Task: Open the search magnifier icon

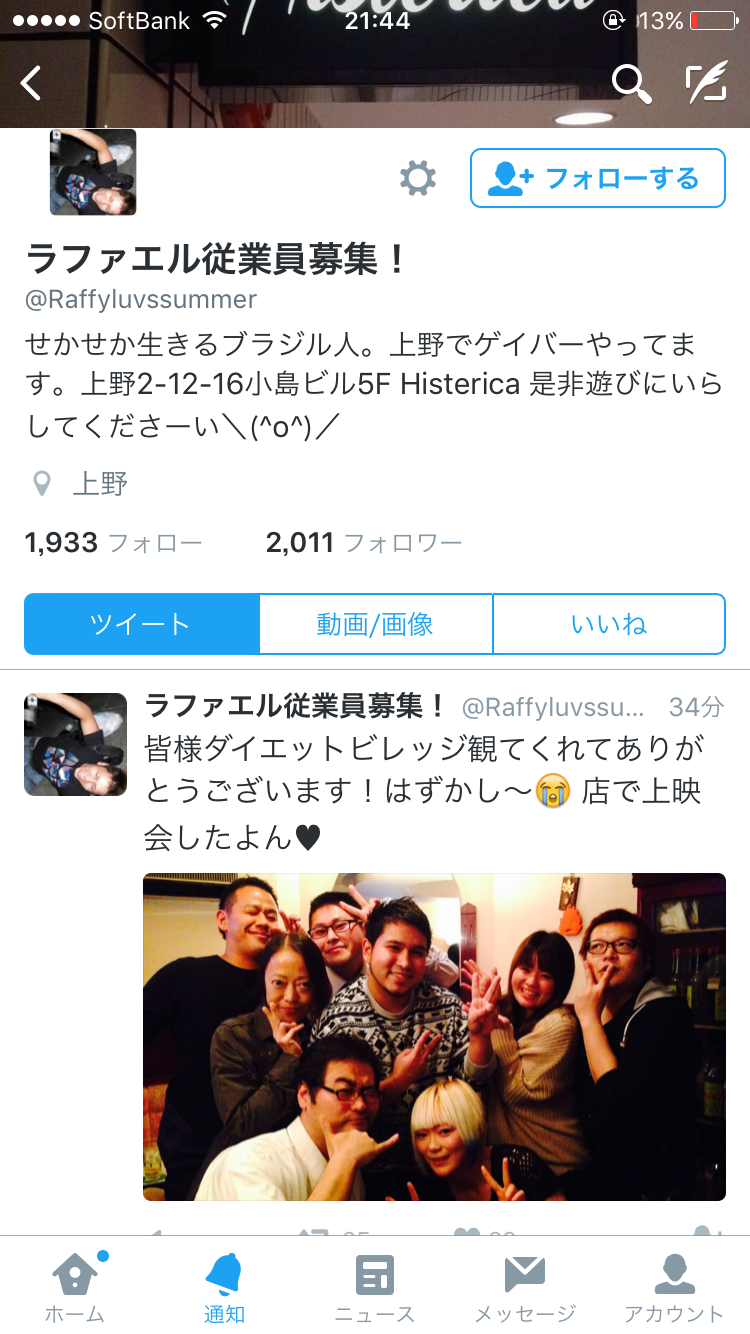Action: pos(631,84)
